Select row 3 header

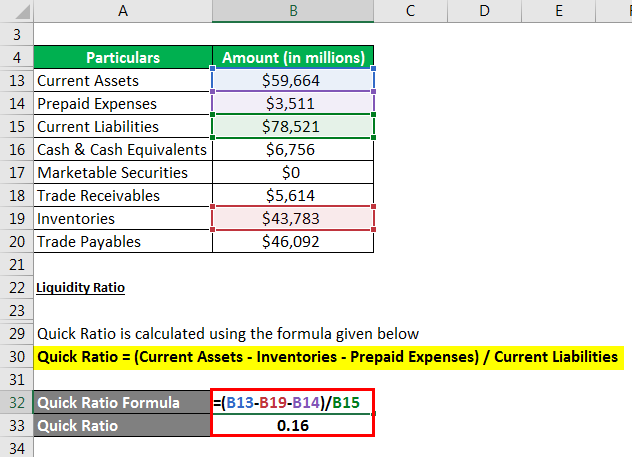17,34
